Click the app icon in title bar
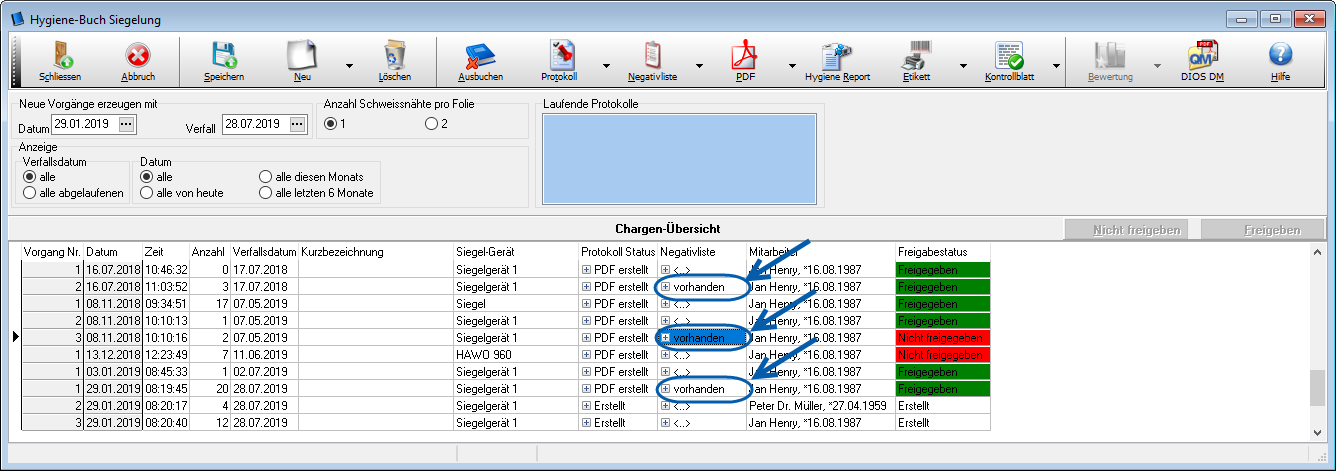The width and height of the screenshot is (1336, 471). point(19,20)
